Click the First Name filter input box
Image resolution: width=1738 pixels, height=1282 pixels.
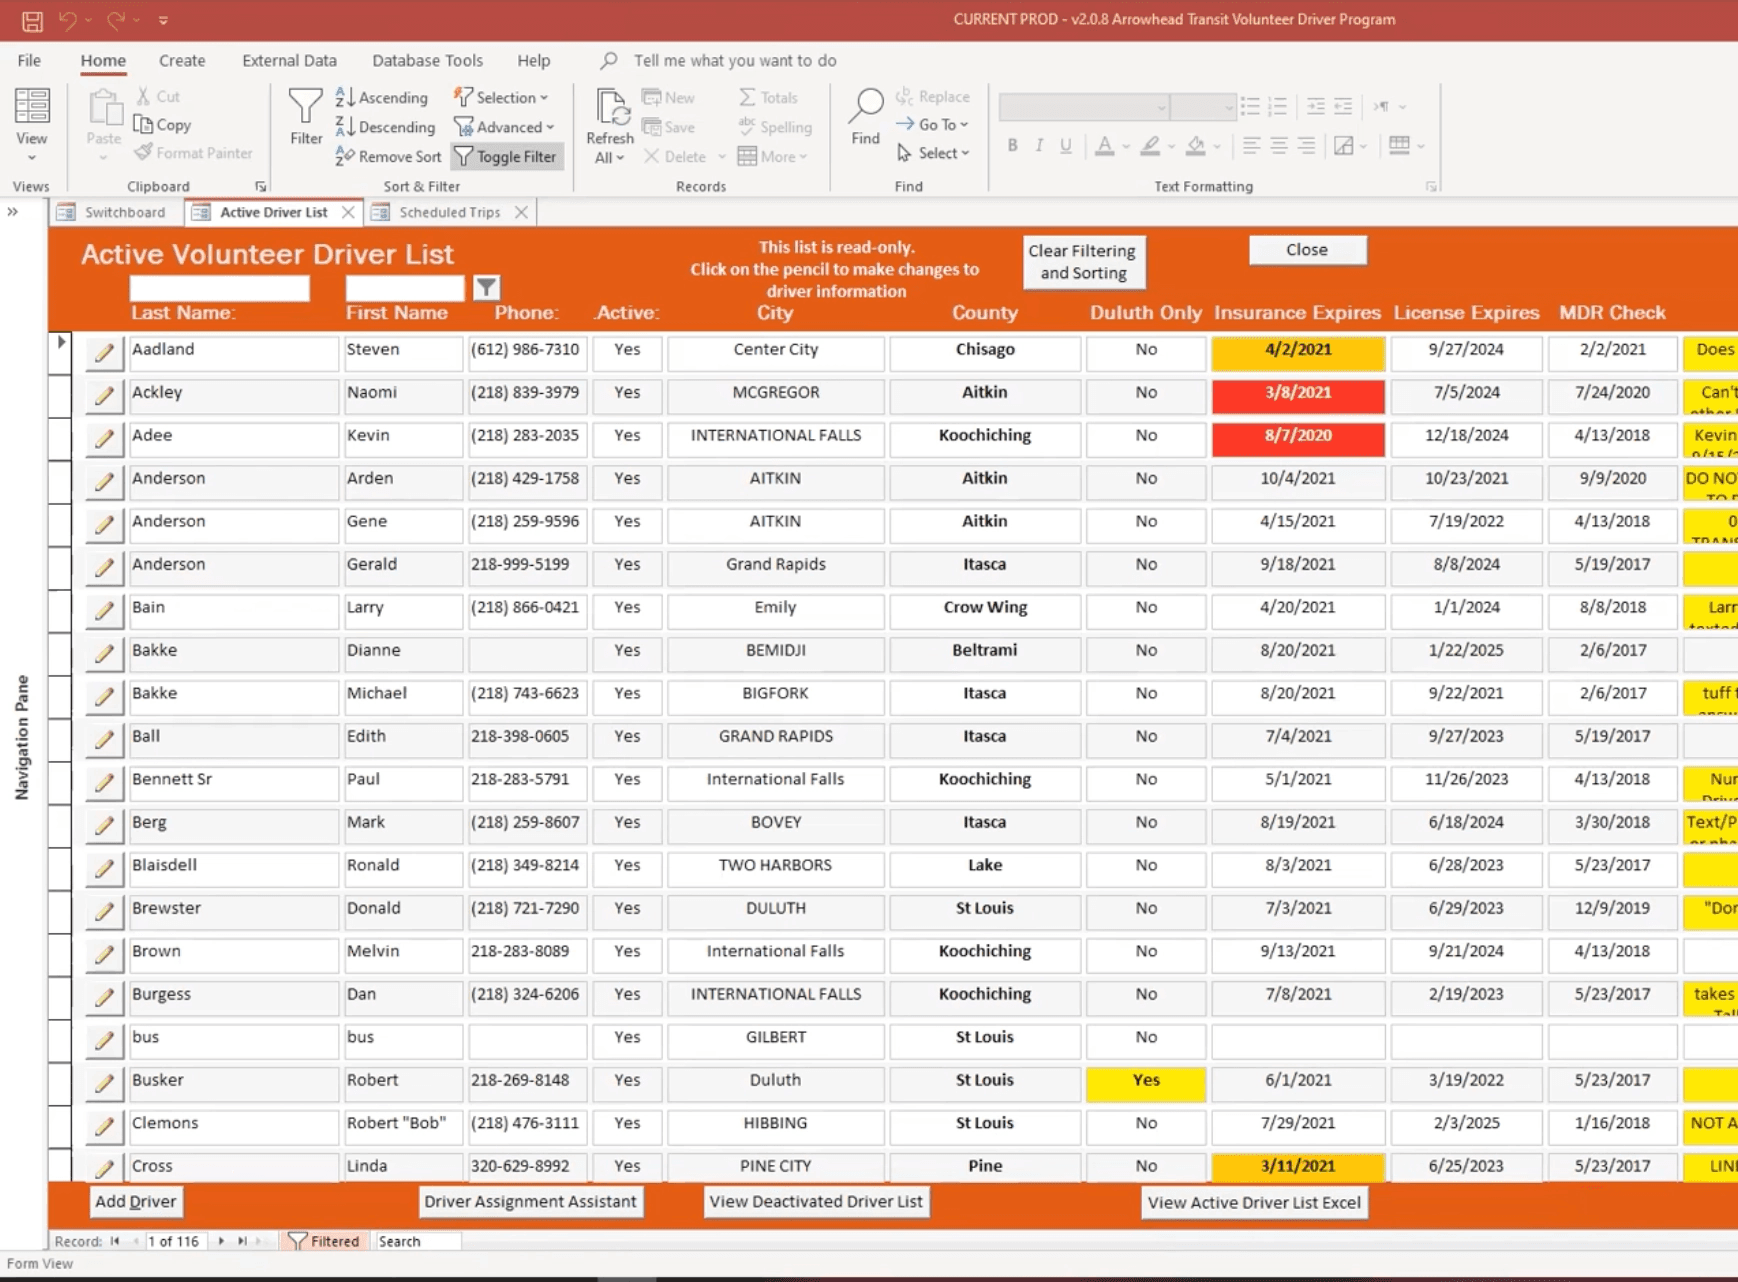click(405, 289)
